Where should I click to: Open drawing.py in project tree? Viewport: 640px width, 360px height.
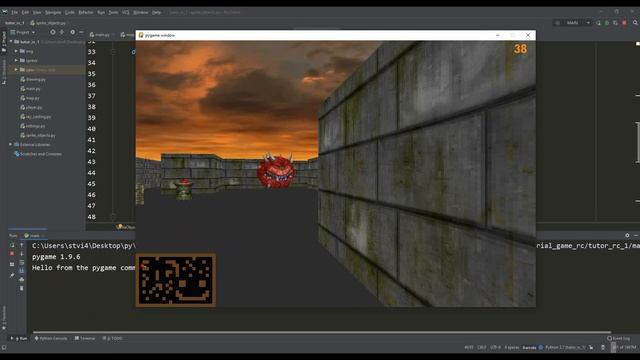(33, 79)
